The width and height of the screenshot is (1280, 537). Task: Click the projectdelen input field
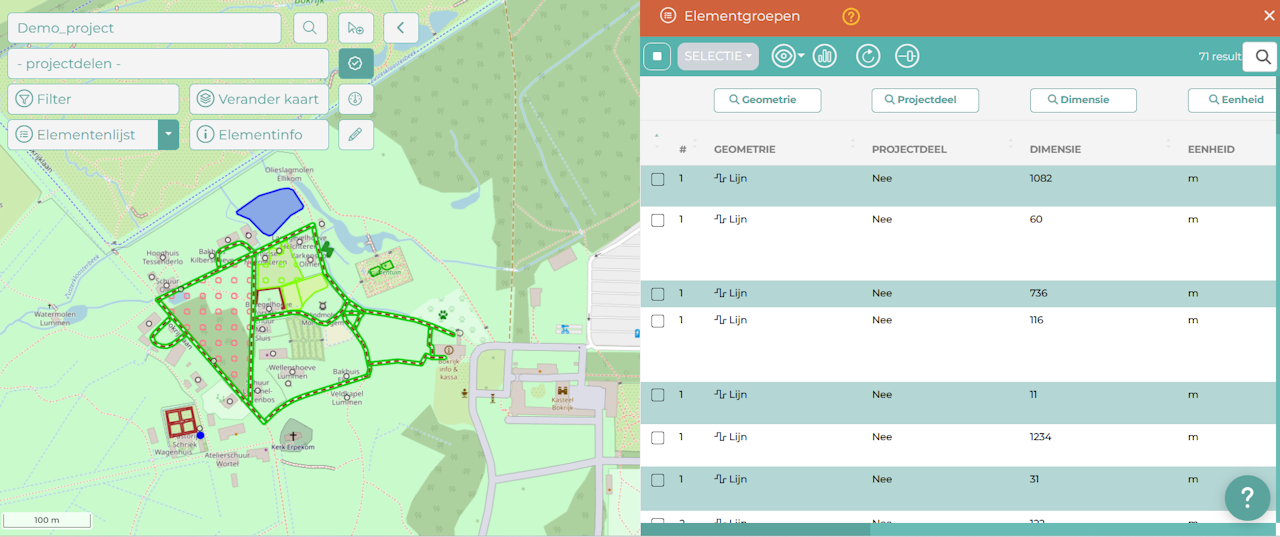(x=168, y=64)
